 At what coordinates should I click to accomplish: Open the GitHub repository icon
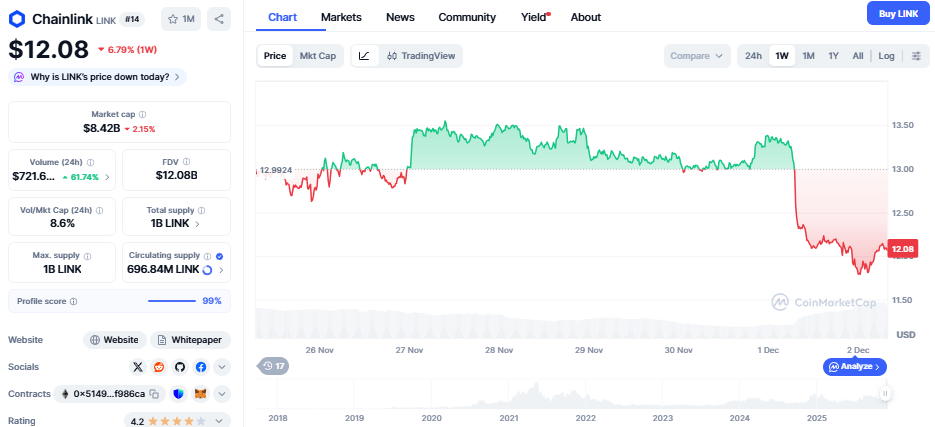(180, 367)
